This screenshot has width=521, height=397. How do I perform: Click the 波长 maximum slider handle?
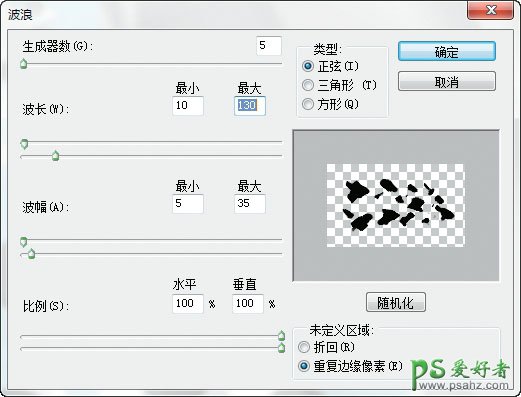pyautogui.click(x=56, y=155)
